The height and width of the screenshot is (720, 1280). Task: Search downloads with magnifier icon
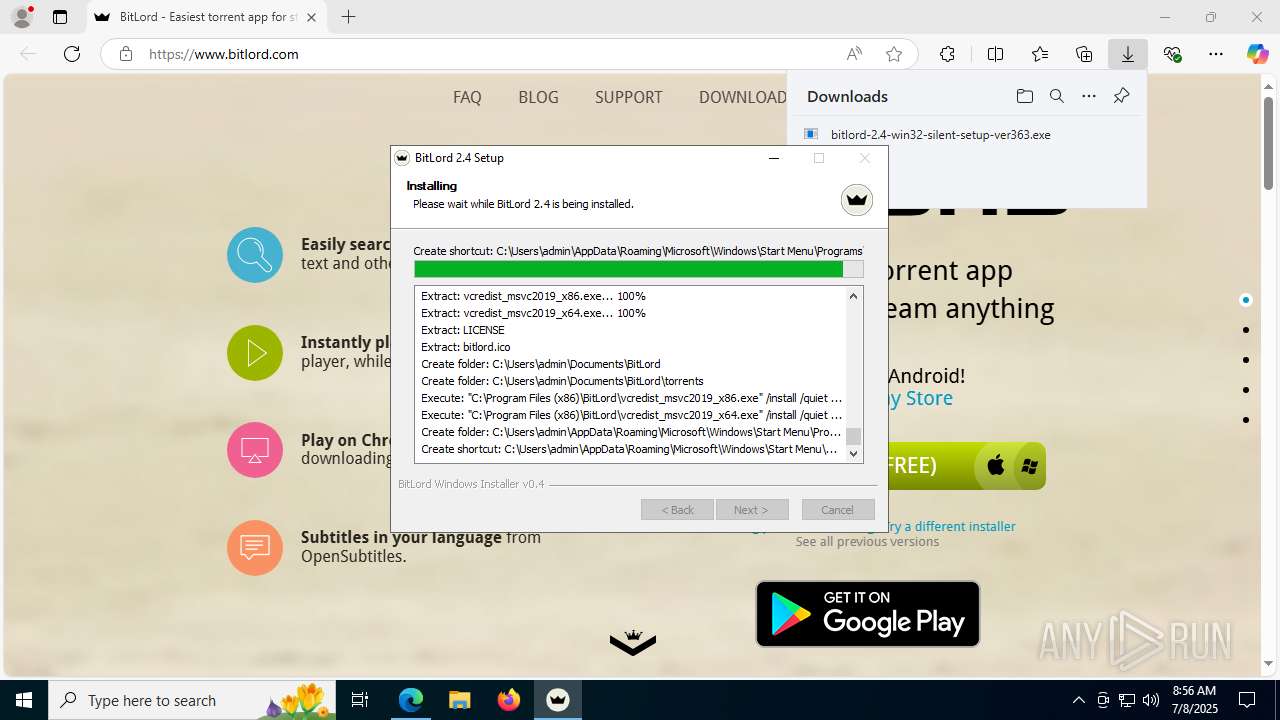(x=1056, y=96)
